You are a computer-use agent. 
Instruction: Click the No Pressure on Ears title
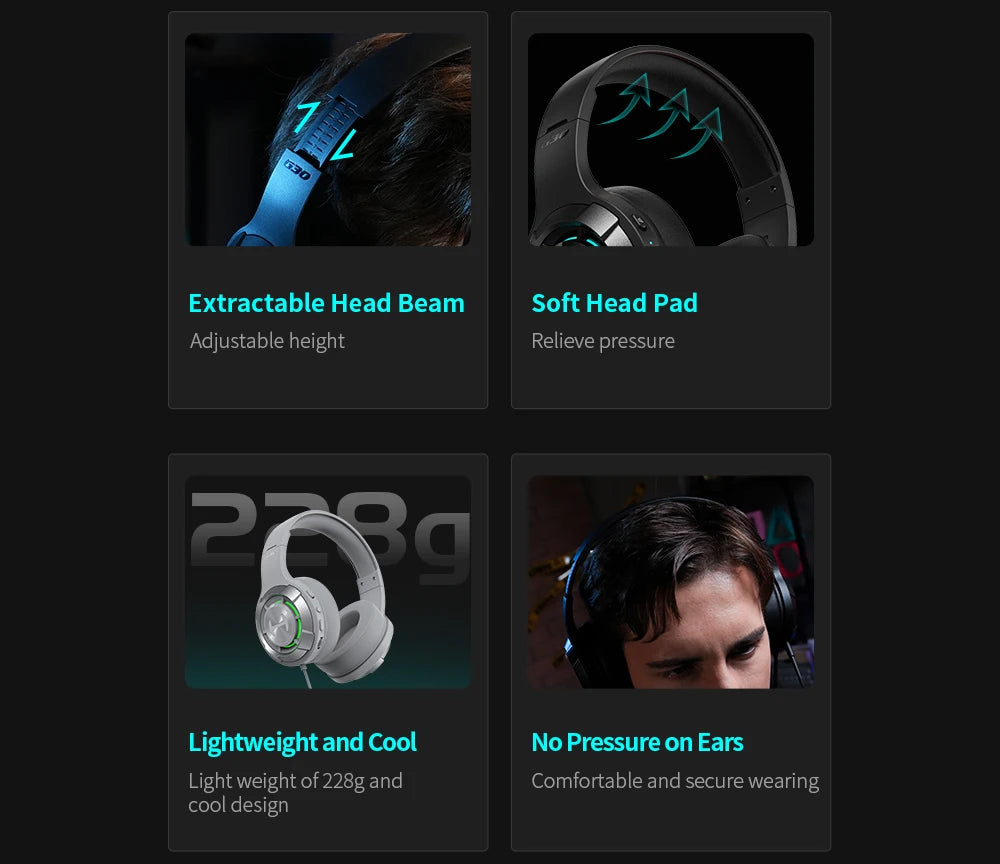pyautogui.click(x=638, y=742)
